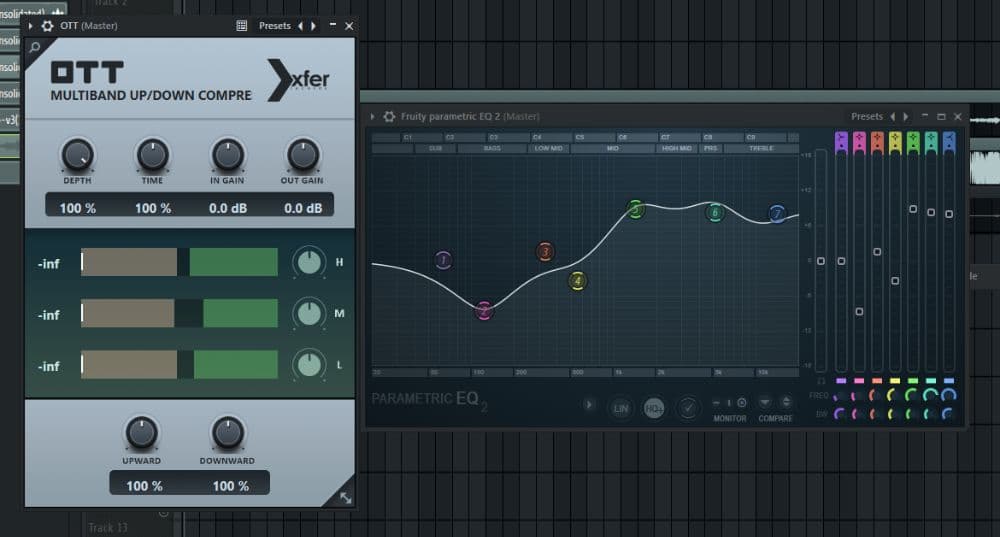
Task: Select previous EQ preset arrow
Action: coord(892,116)
